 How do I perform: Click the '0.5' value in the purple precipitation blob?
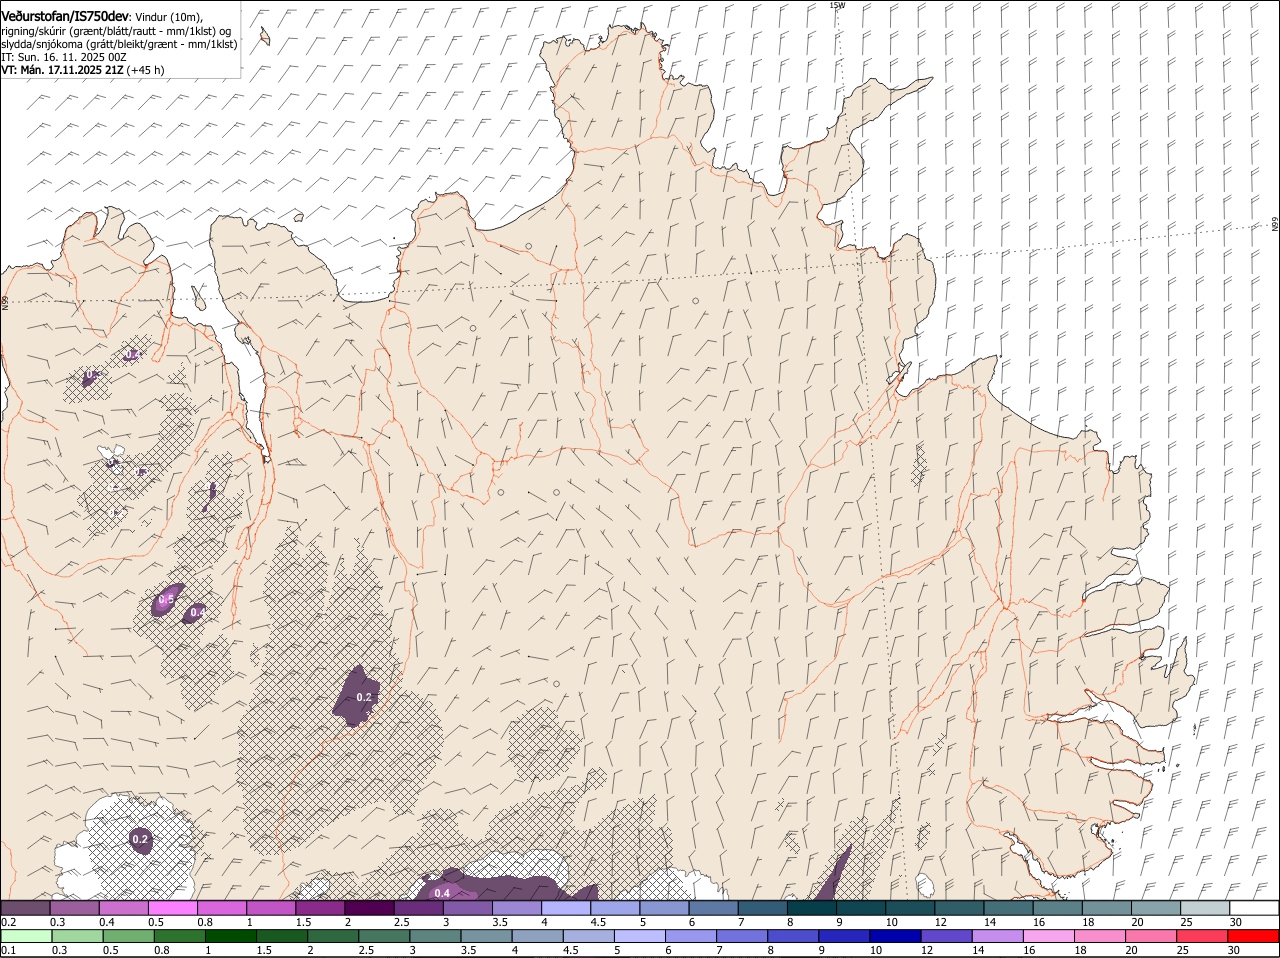click(167, 599)
